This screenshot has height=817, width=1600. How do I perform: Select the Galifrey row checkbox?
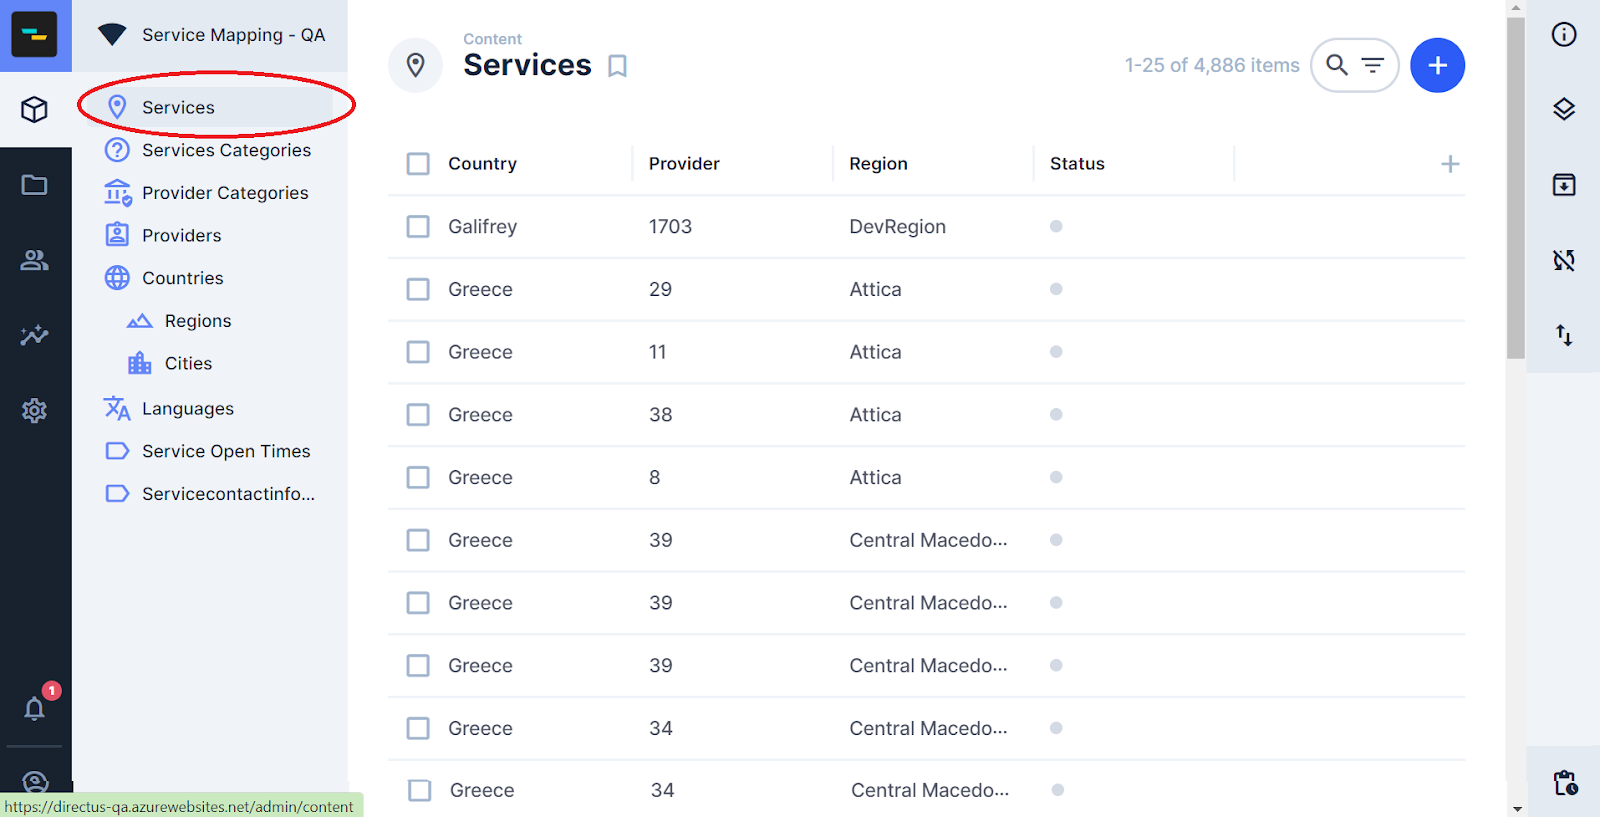(418, 227)
